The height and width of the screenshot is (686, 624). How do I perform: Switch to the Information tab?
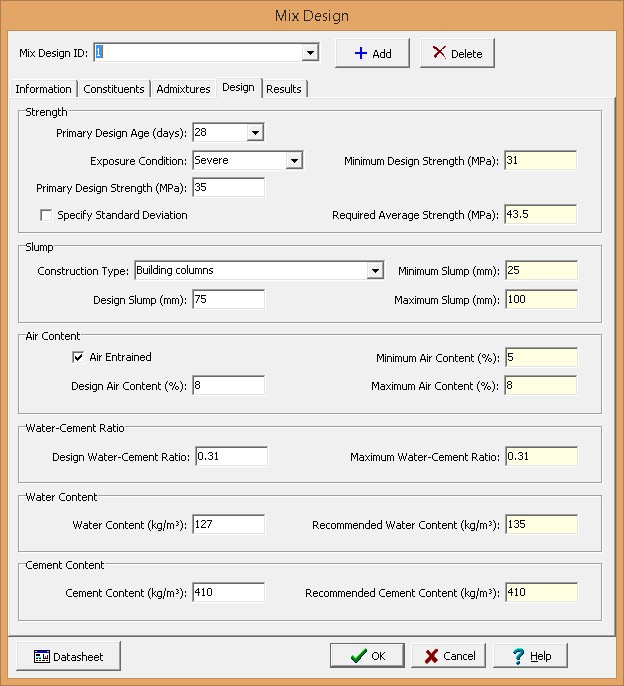coord(44,89)
